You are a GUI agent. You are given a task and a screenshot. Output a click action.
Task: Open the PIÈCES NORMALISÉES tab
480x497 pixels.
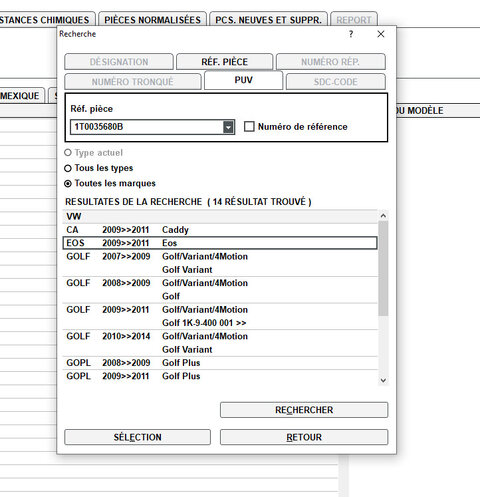coord(152,20)
